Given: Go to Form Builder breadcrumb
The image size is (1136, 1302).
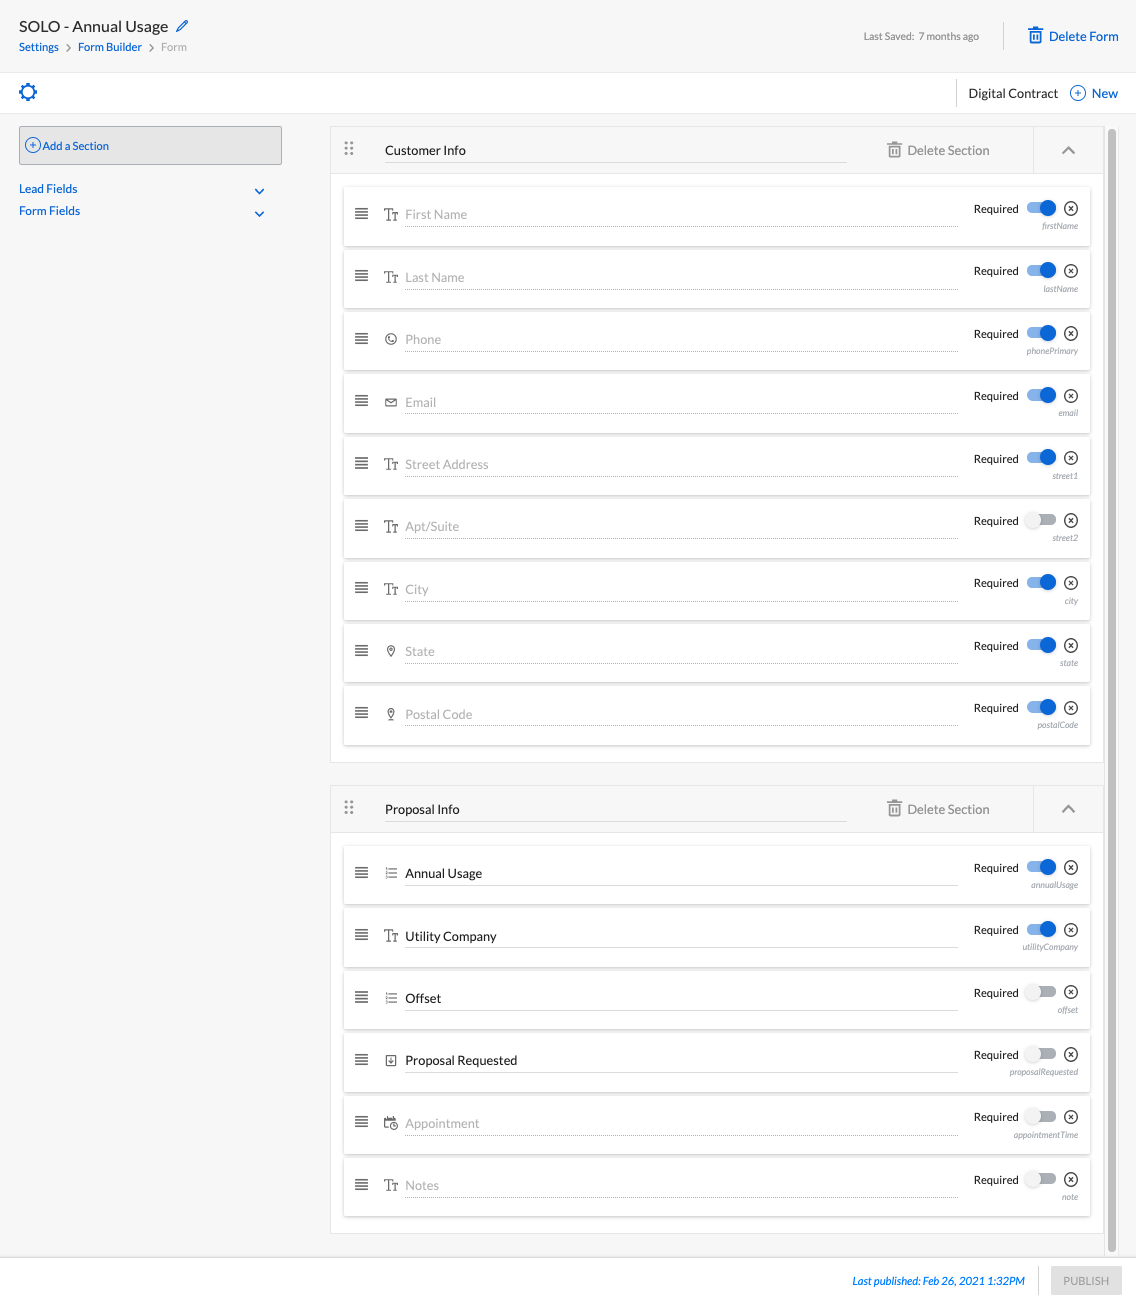Looking at the screenshot, I should [x=110, y=47].
